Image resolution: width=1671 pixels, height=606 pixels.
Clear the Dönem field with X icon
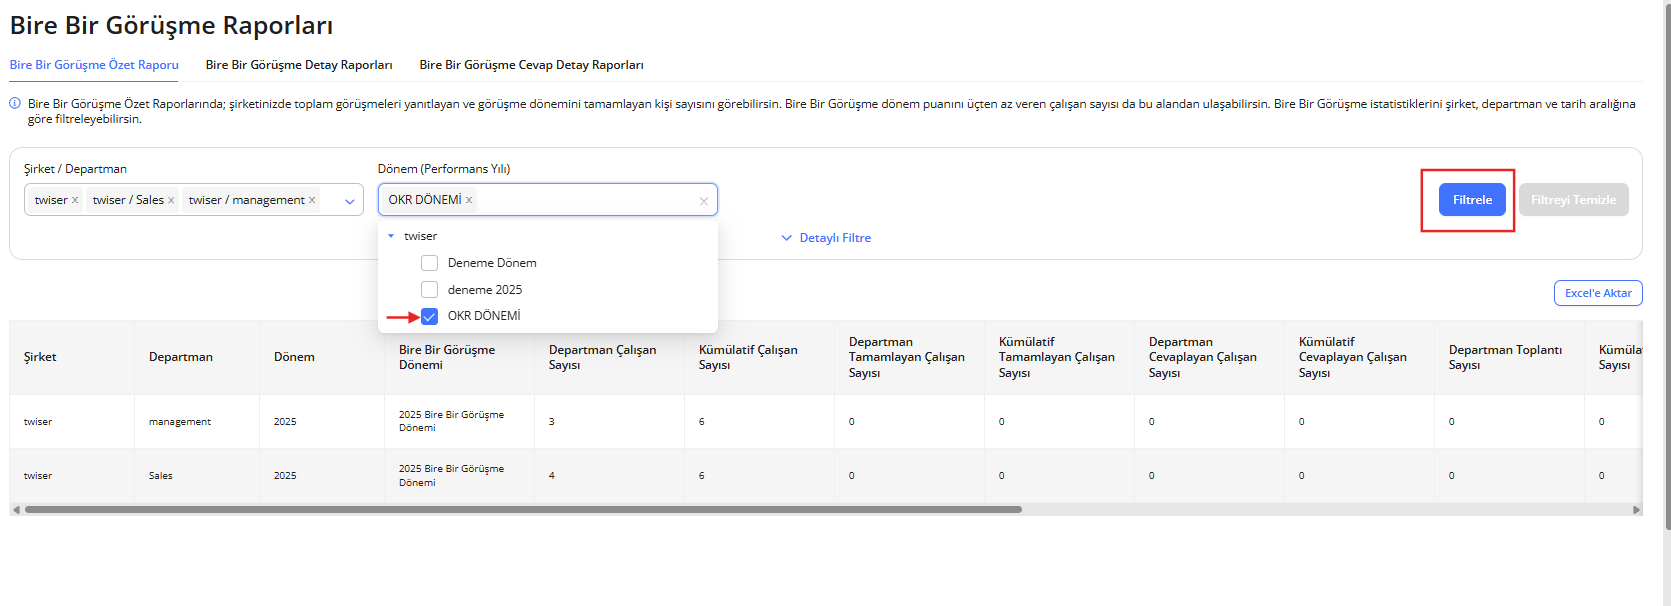point(704,201)
